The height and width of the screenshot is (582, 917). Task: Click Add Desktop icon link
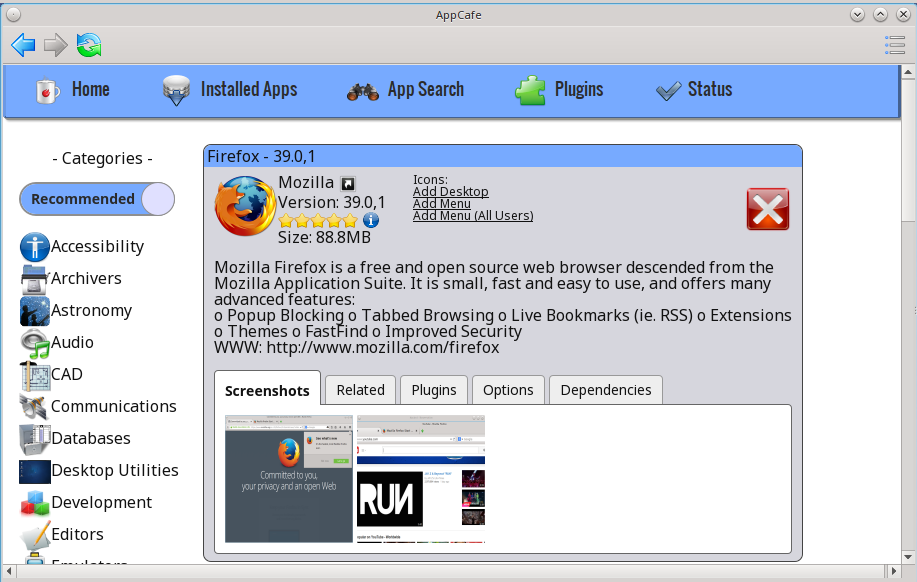click(x=450, y=192)
